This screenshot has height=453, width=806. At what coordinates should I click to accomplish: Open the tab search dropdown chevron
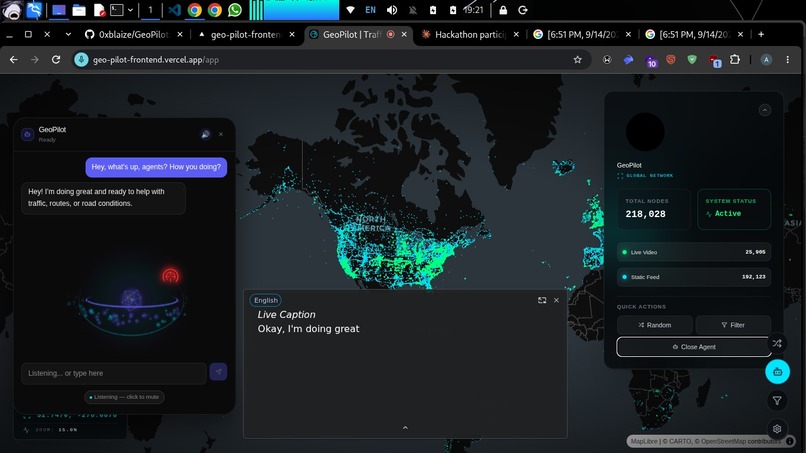point(68,34)
